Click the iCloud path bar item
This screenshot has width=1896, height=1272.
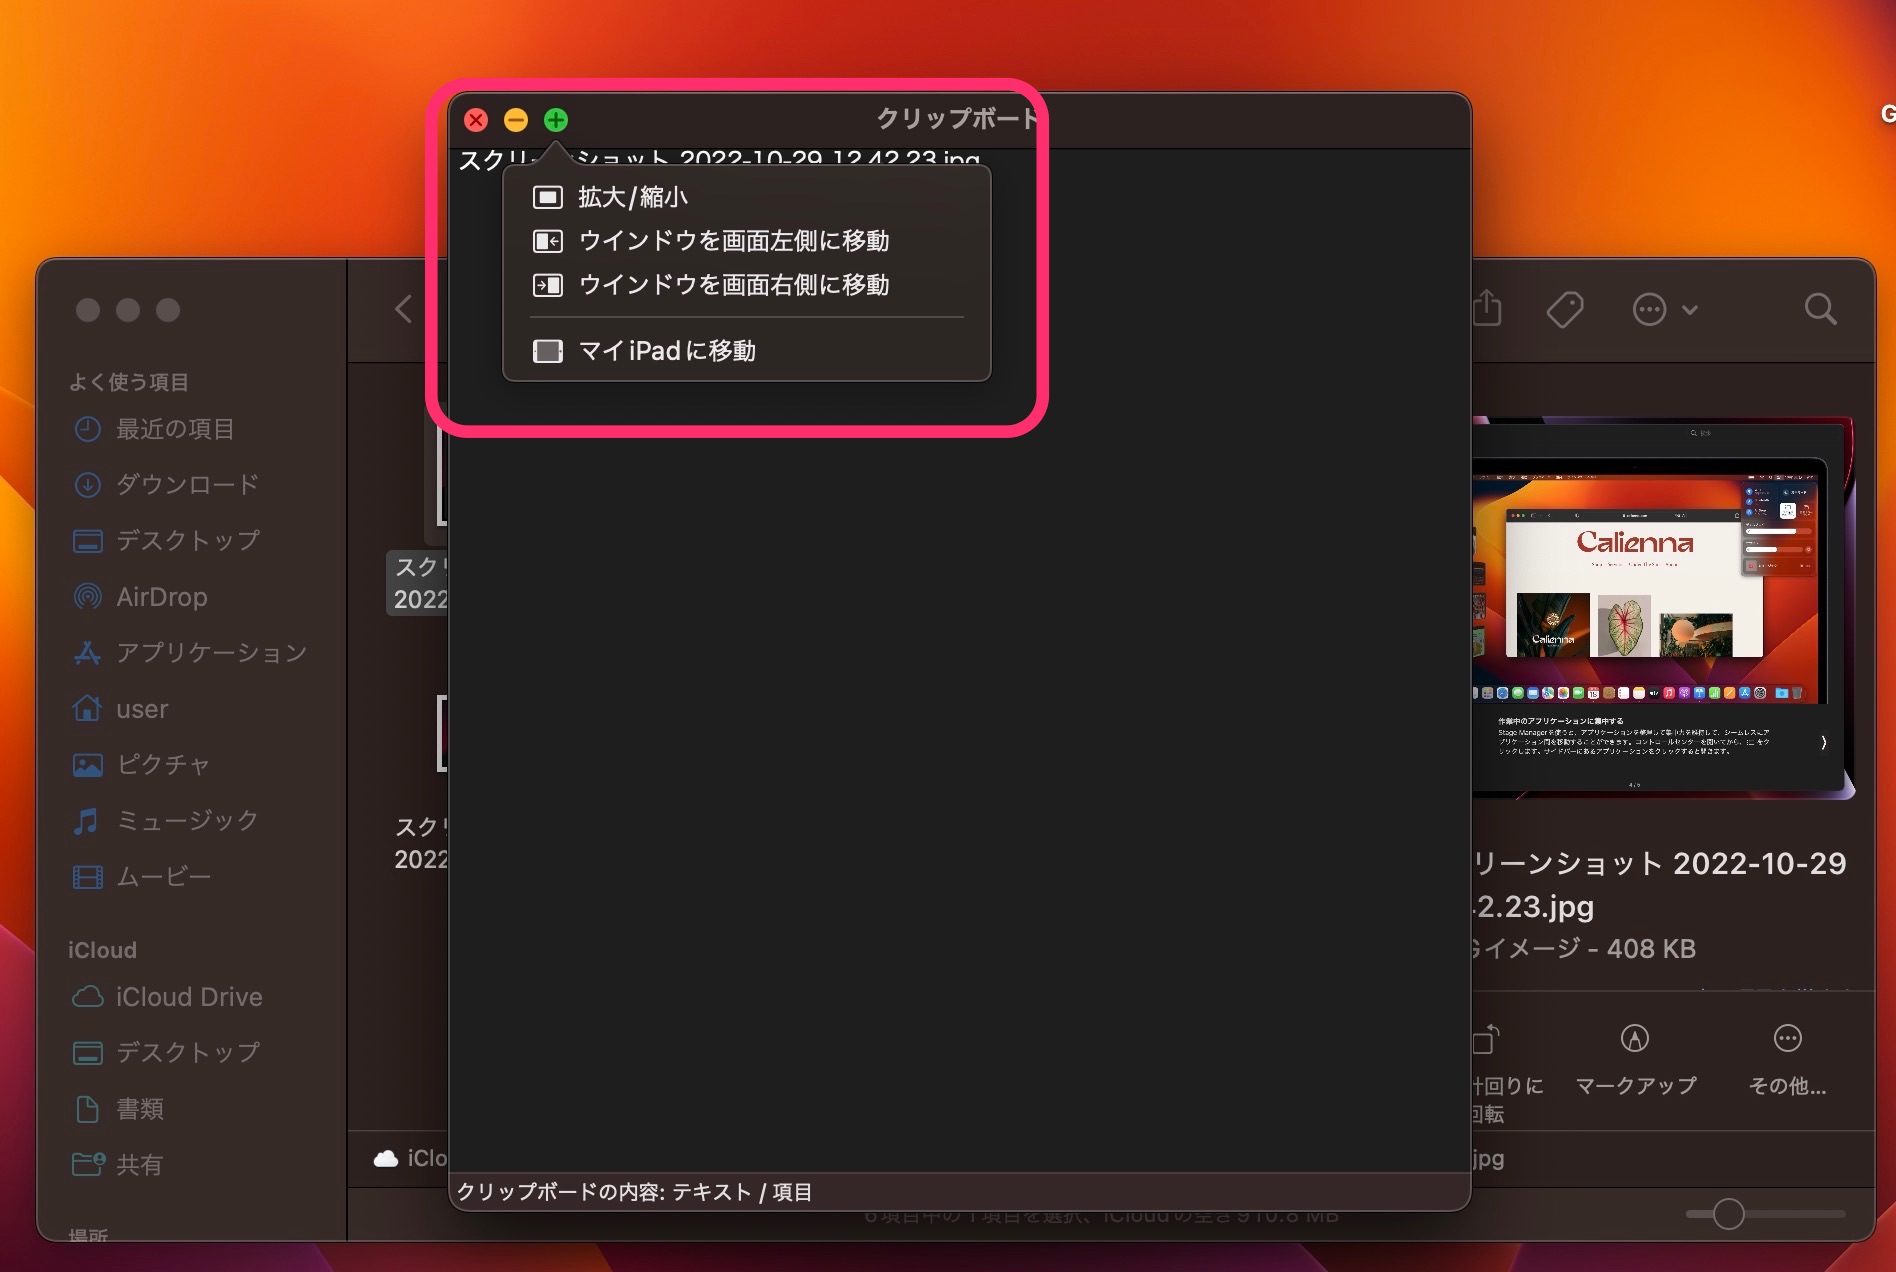click(x=411, y=1158)
